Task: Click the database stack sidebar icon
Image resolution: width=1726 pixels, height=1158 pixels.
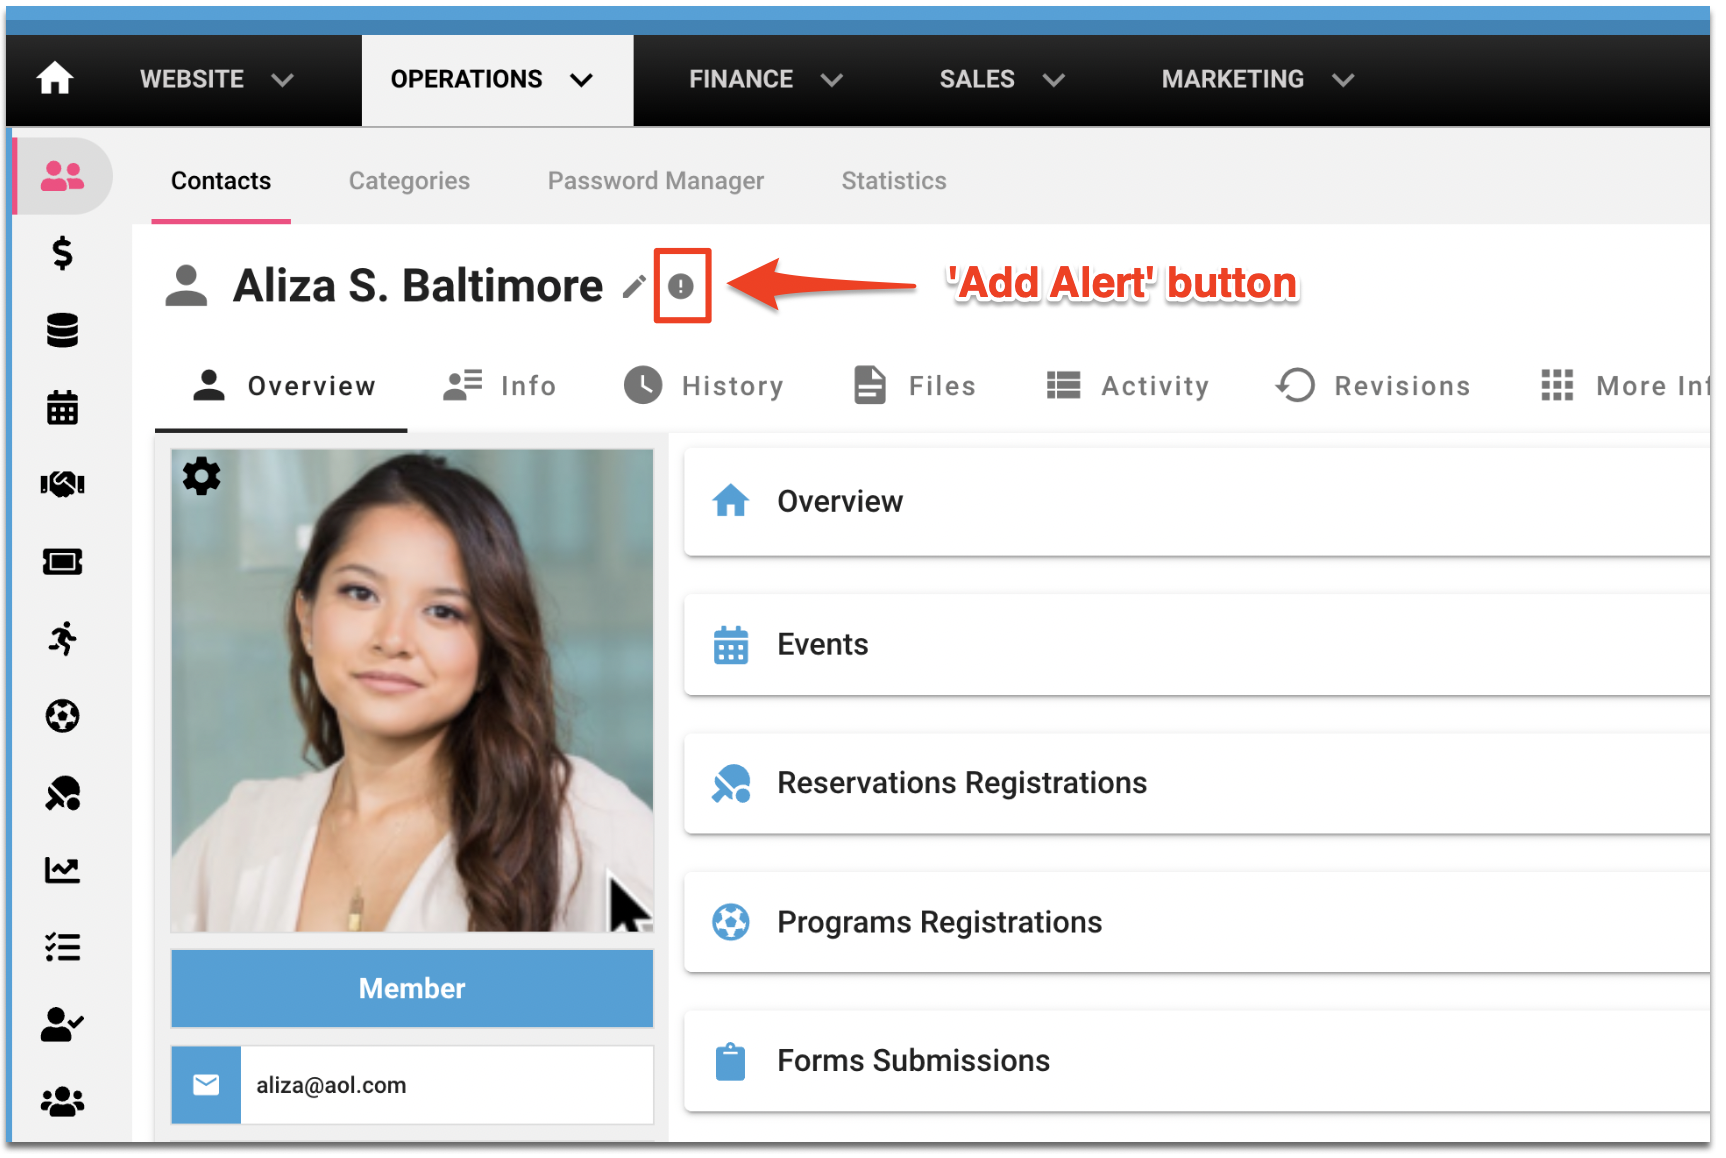Action: (x=62, y=331)
